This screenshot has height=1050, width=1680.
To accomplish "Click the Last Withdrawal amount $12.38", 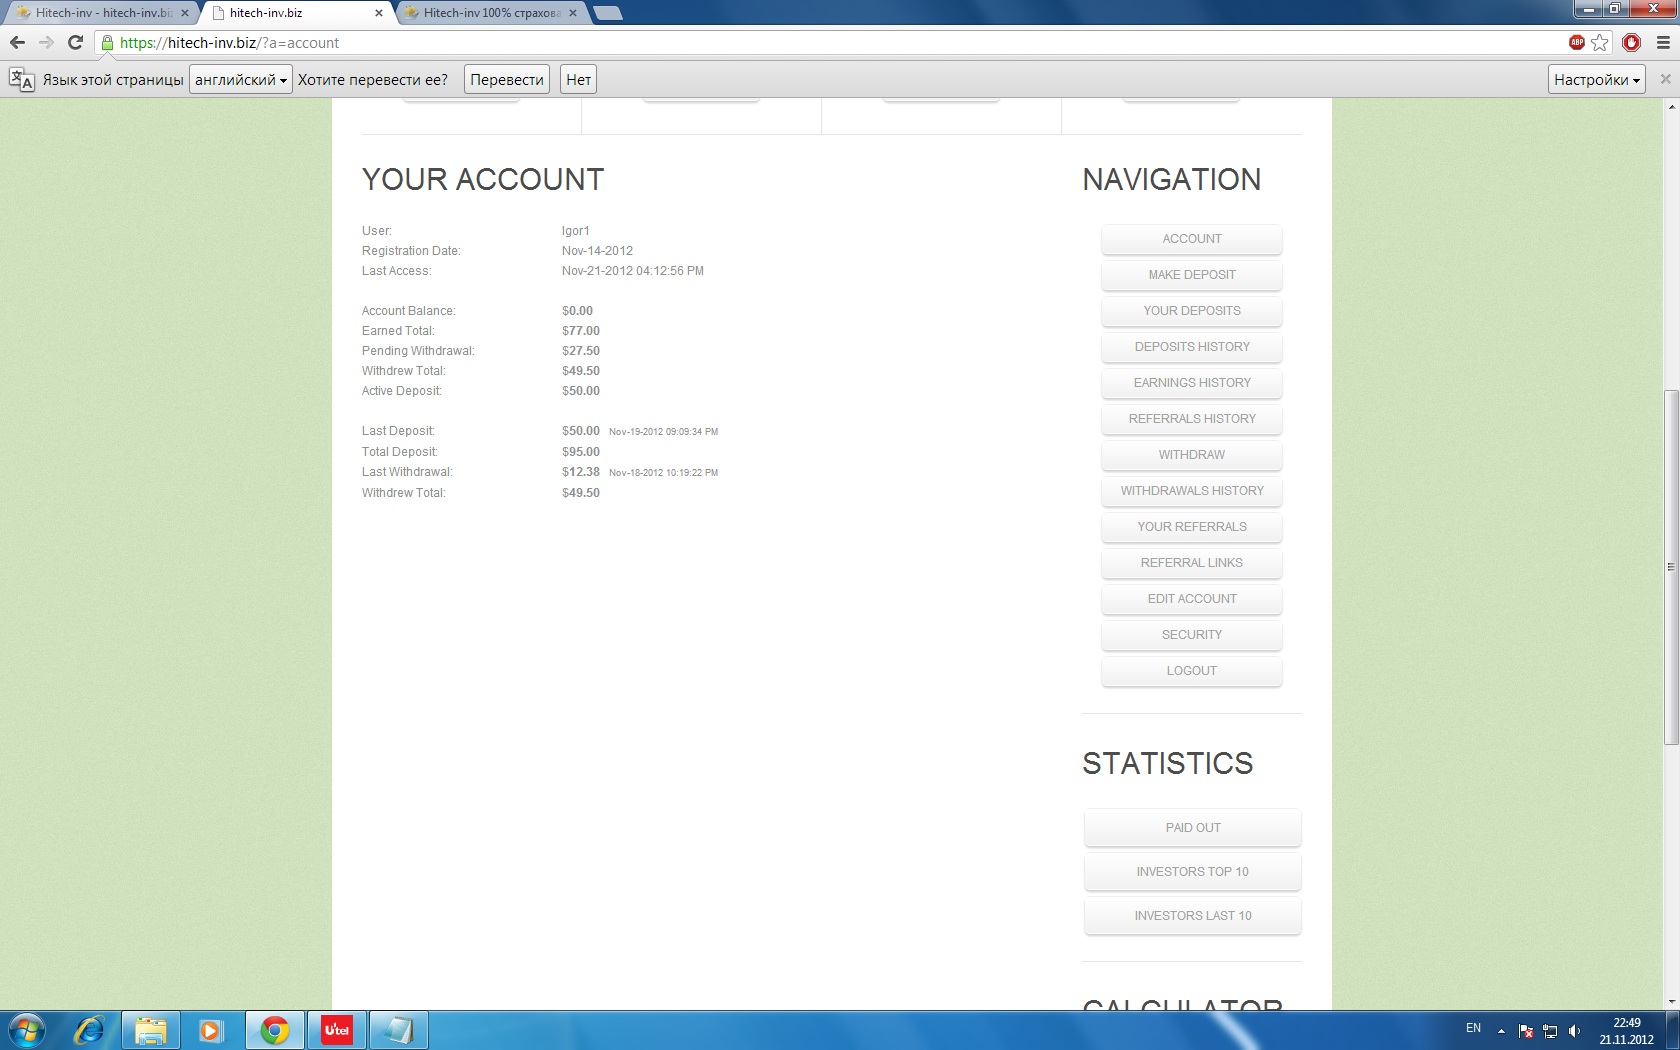I will point(581,472).
